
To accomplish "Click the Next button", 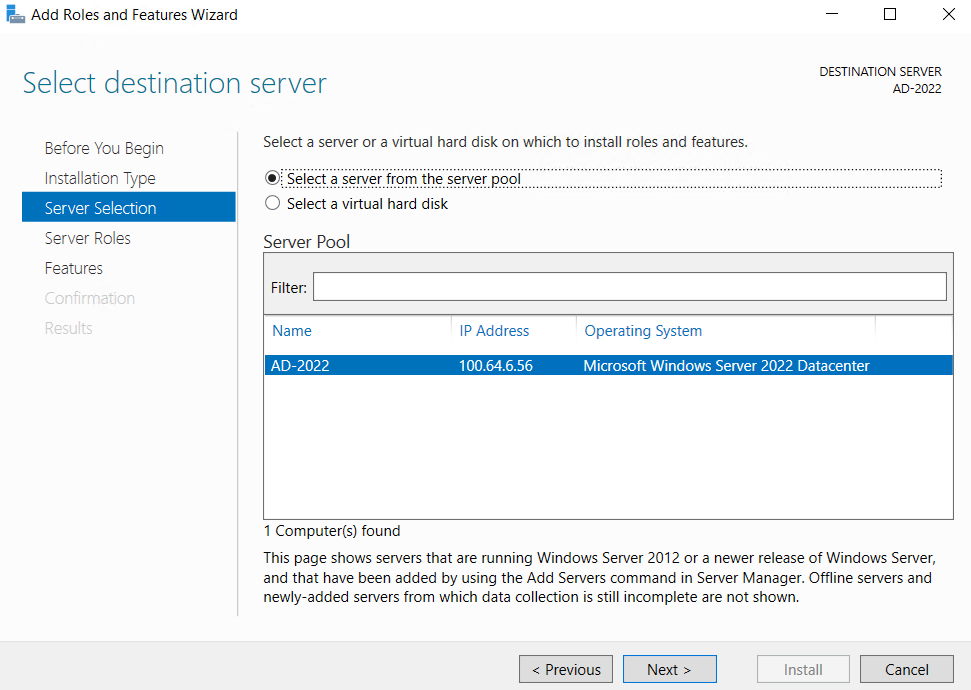I will tap(669, 669).
